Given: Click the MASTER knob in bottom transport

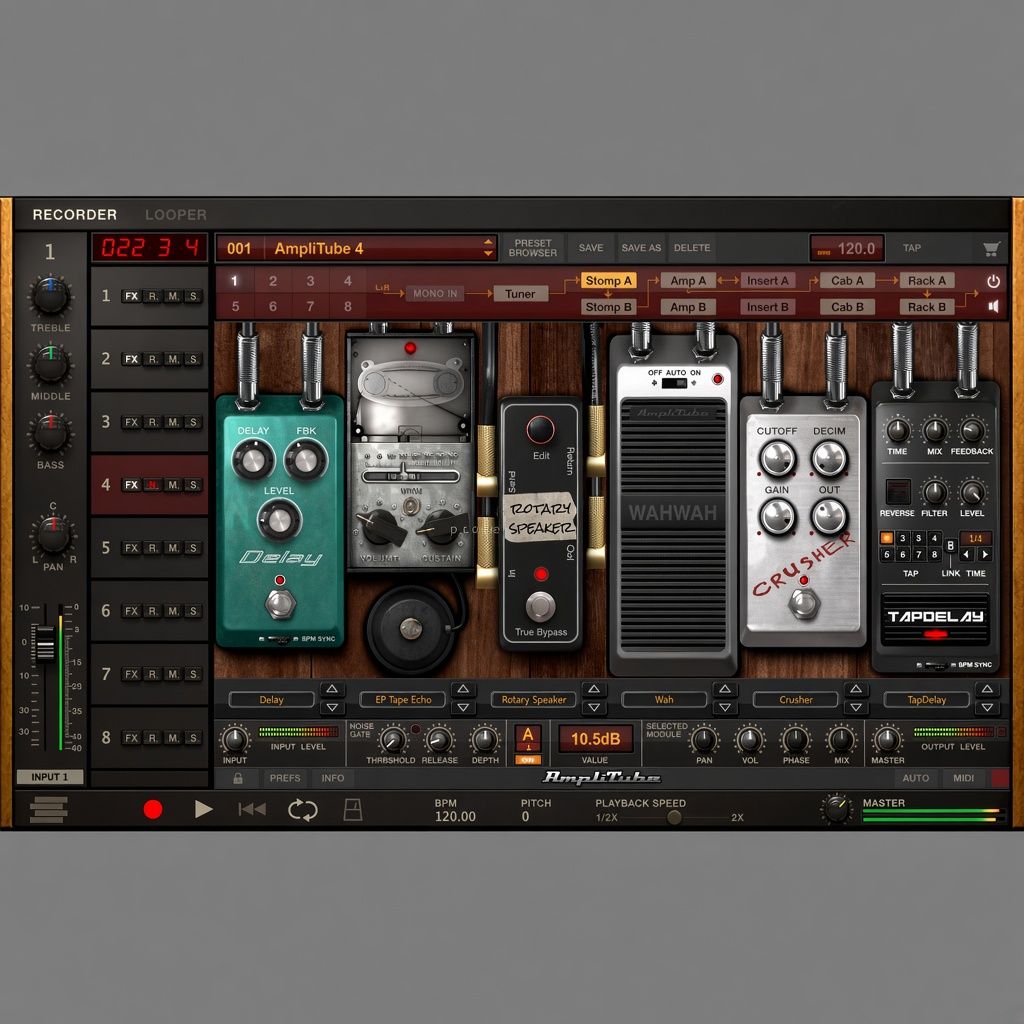Looking at the screenshot, I should (837, 810).
